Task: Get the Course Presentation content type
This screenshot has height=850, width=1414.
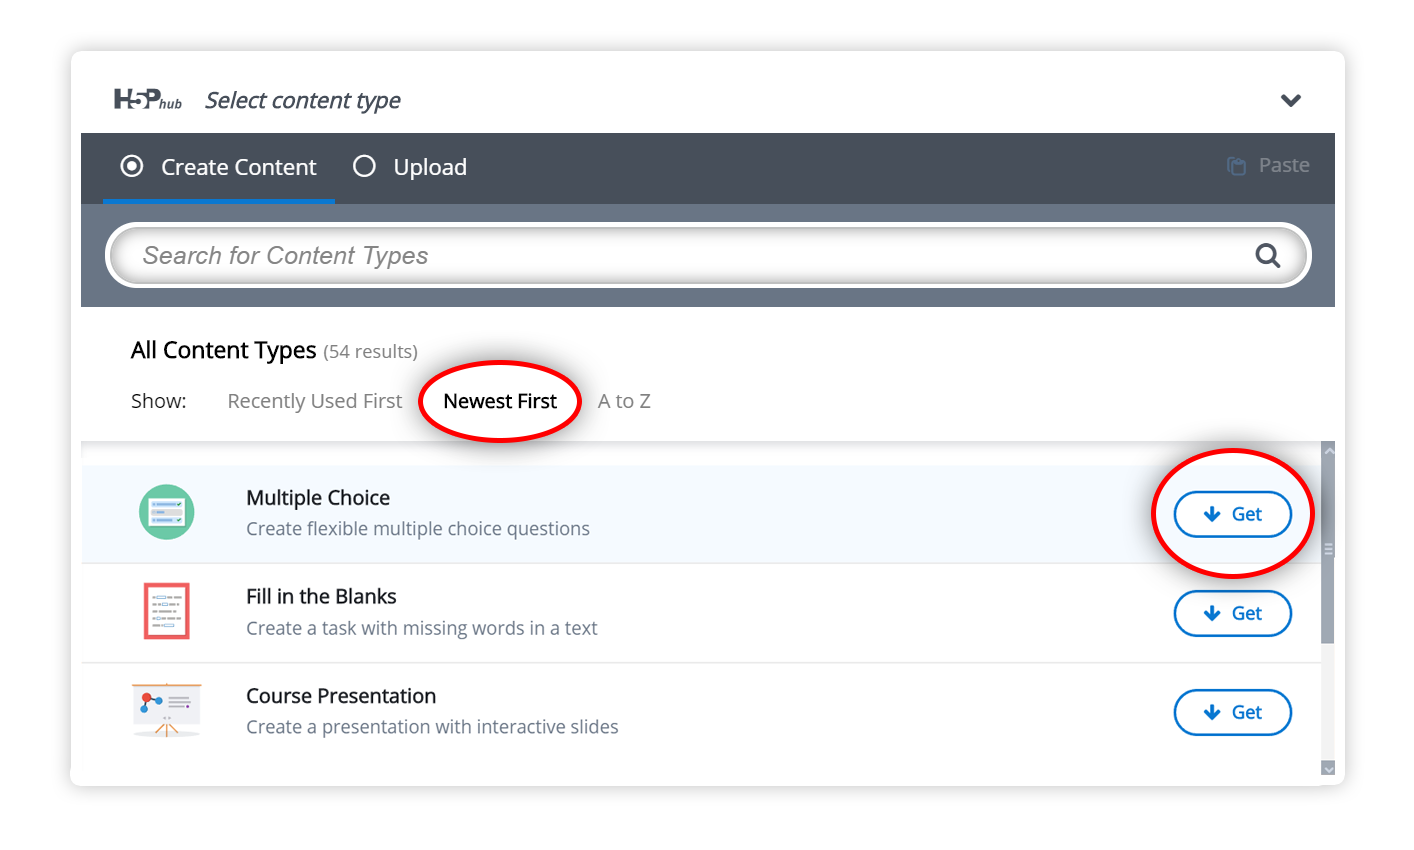Action: [x=1232, y=712]
